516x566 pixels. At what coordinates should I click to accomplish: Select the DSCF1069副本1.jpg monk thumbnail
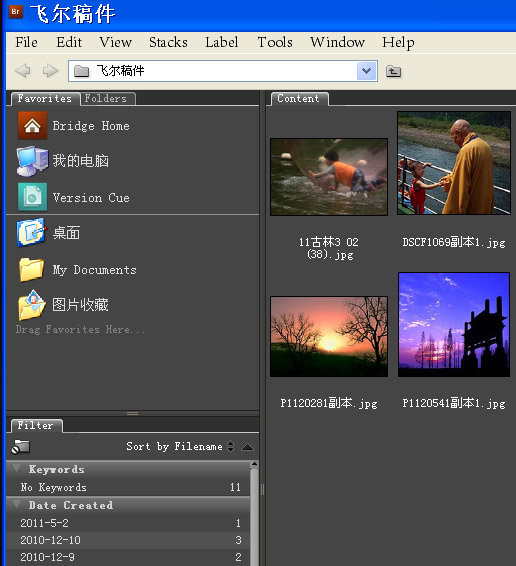tap(454, 163)
